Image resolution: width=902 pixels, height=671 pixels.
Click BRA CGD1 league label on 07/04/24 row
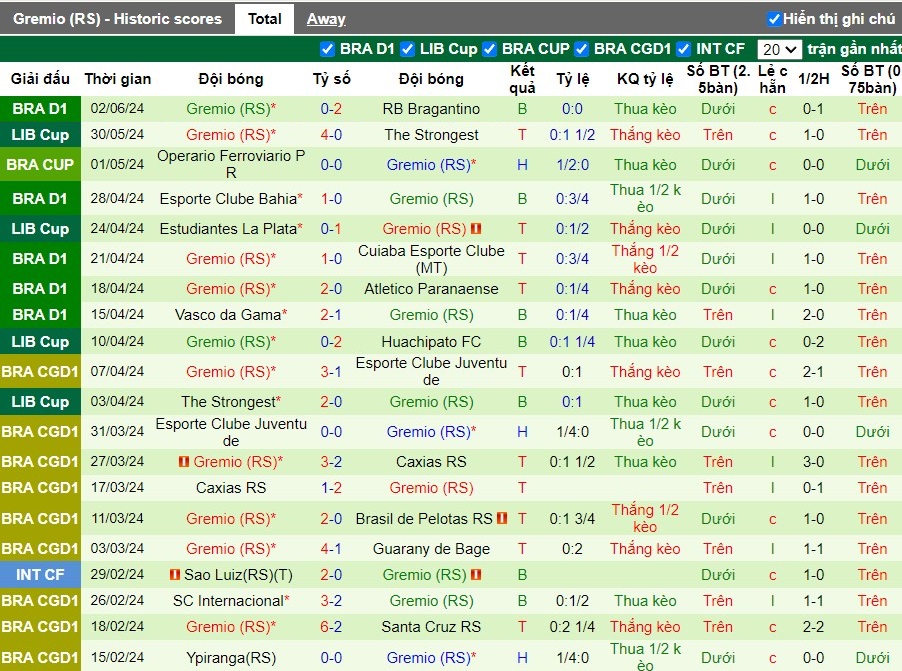(x=40, y=372)
